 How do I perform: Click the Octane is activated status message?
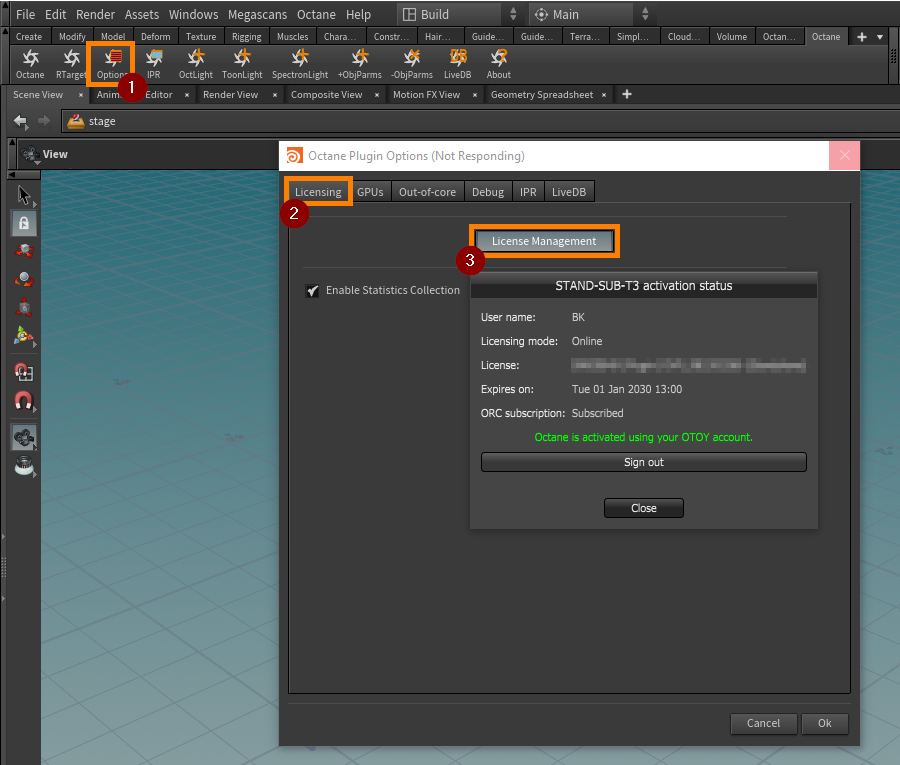tap(643, 437)
